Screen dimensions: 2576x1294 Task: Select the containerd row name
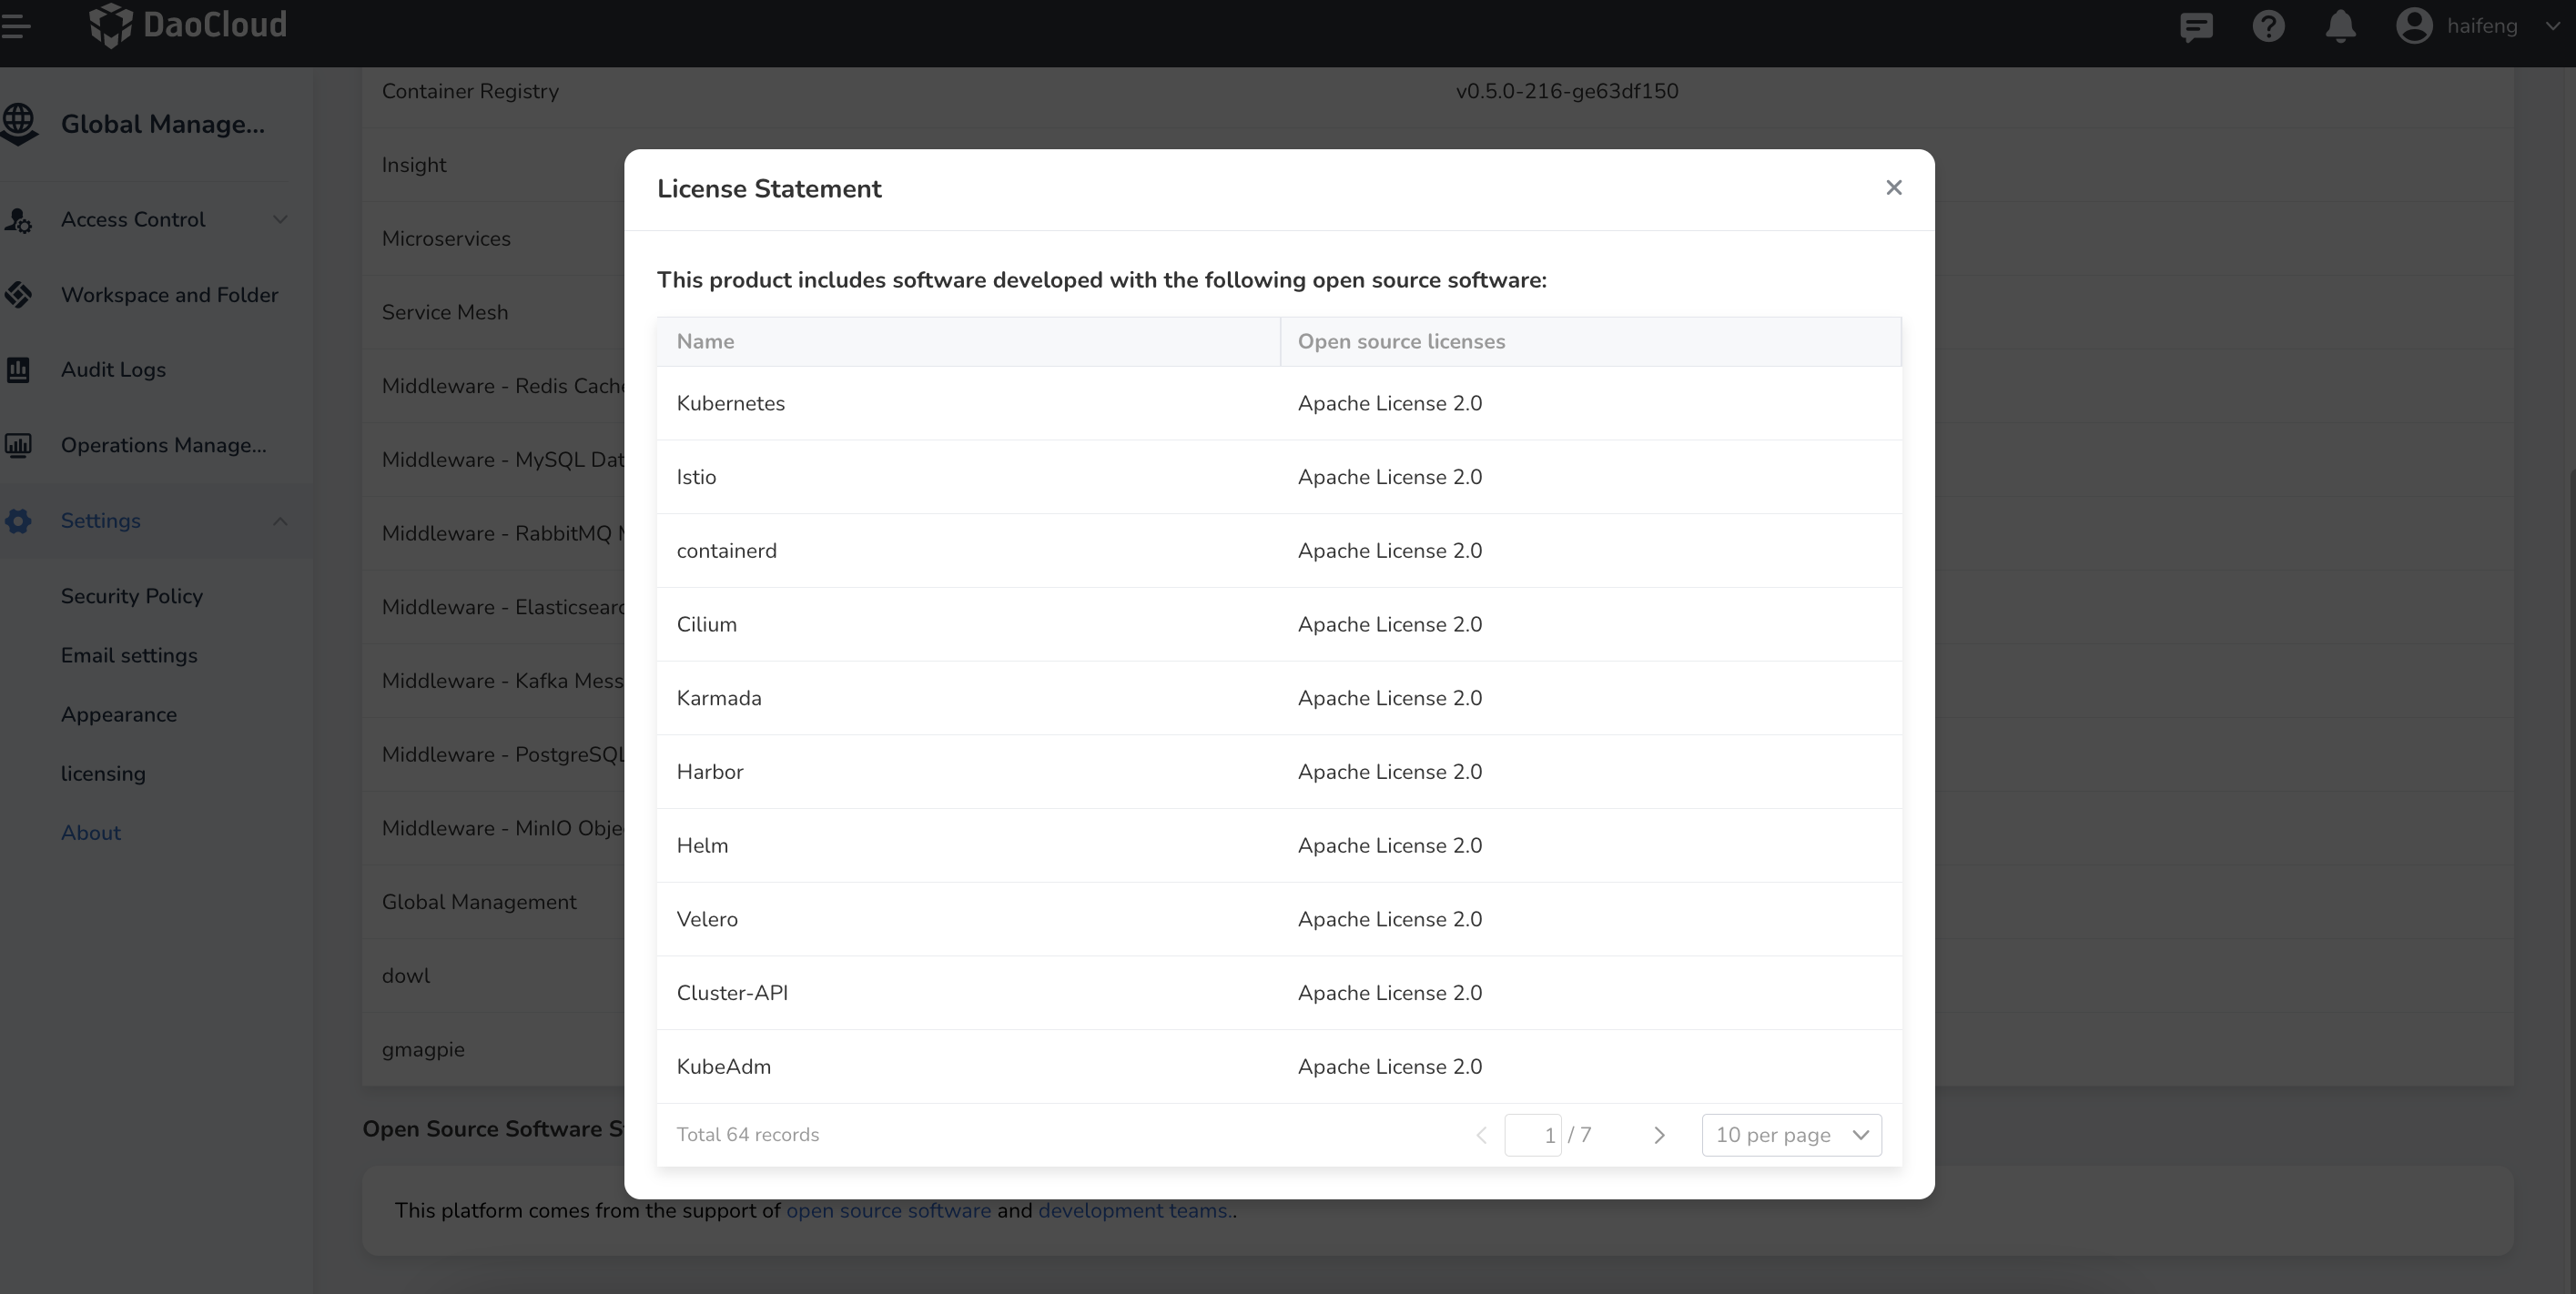click(x=727, y=551)
